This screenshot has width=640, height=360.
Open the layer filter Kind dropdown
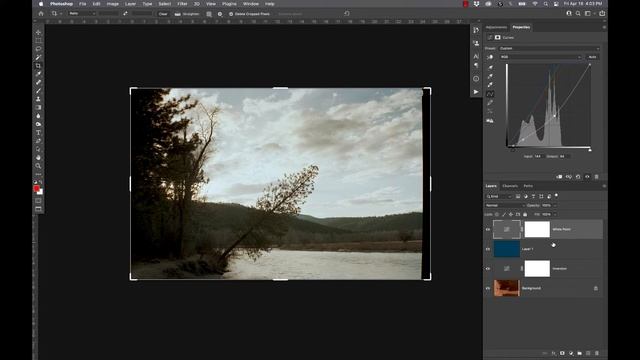click(x=498, y=196)
